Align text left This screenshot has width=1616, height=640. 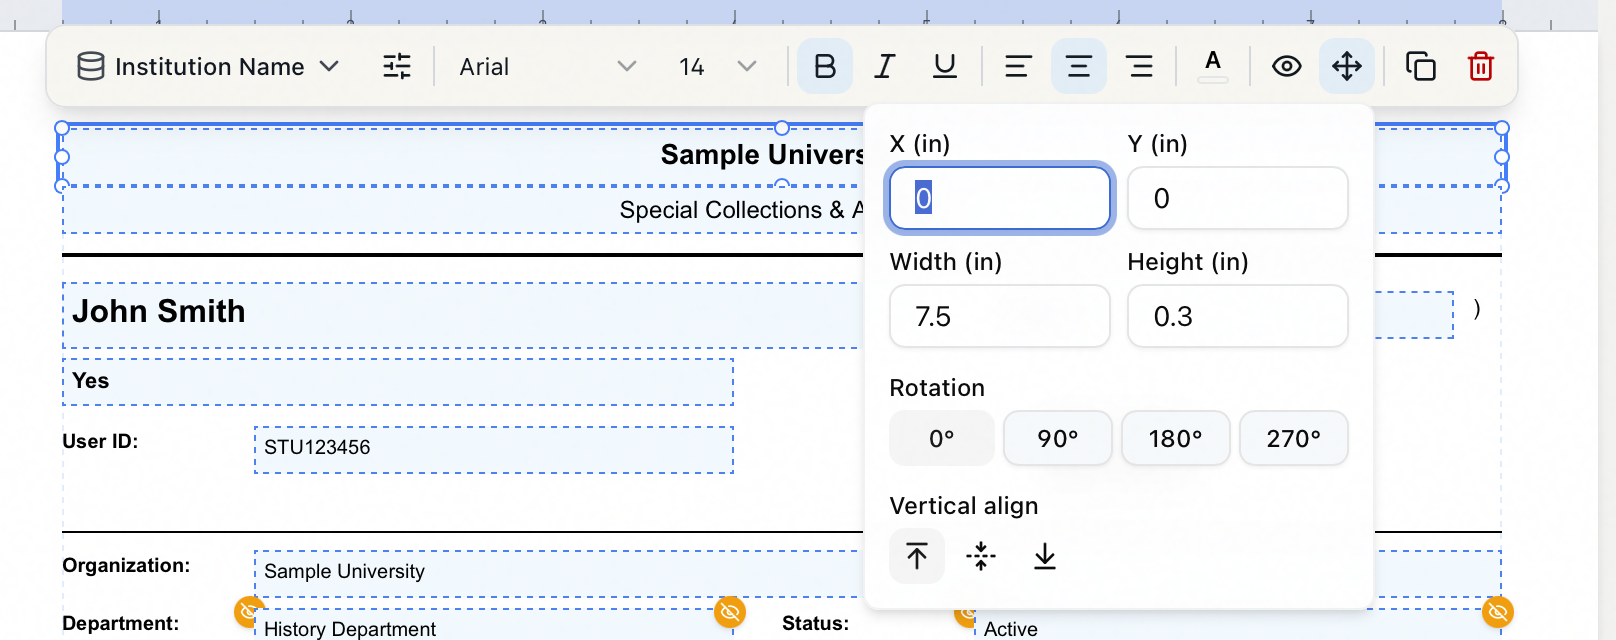(x=1019, y=67)
